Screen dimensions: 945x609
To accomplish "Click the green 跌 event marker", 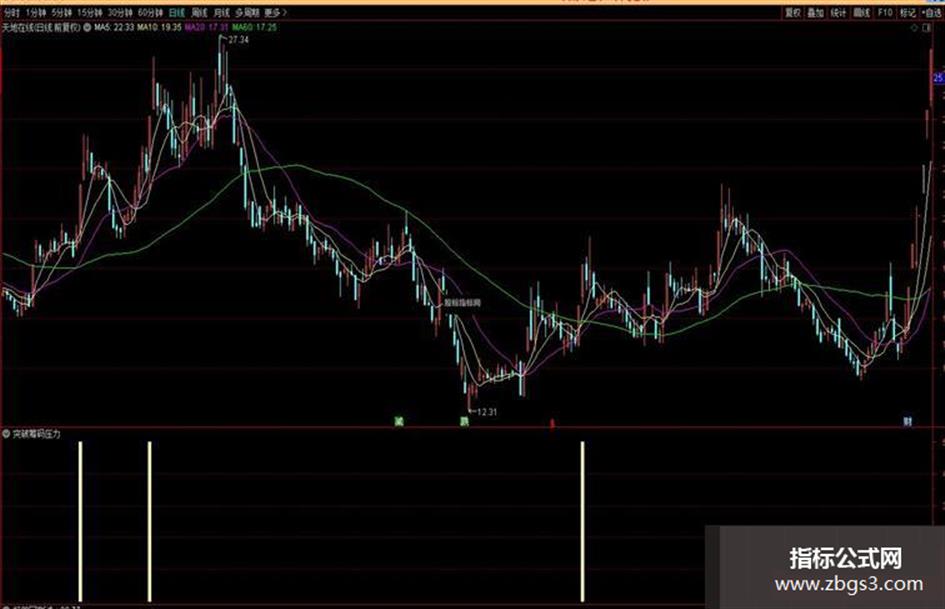I will pyautogui.click(x=464, y=421).
